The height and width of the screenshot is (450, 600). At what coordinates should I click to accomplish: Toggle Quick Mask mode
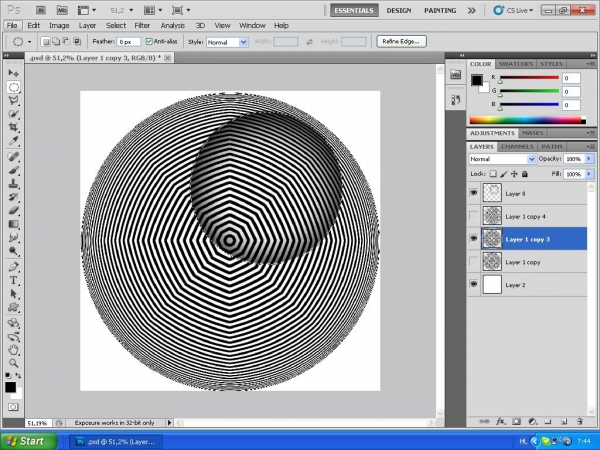tap(13, 407)
